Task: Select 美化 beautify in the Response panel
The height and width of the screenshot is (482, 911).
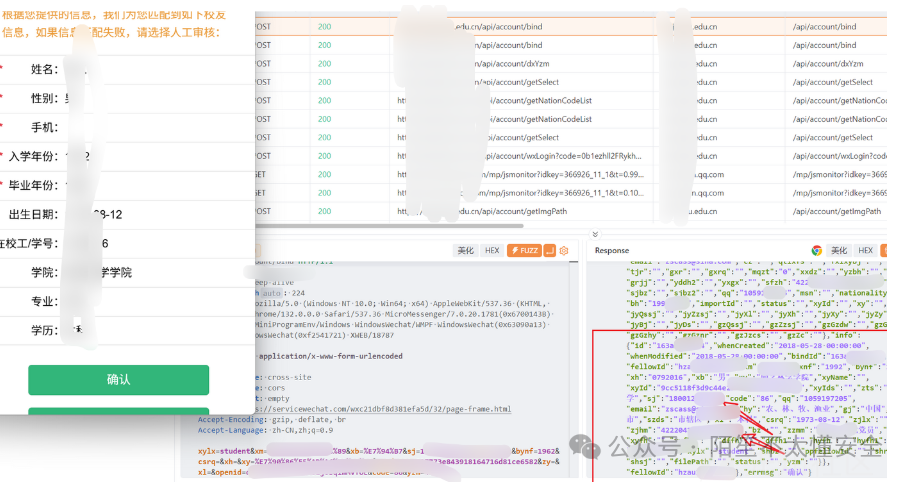Action: click(839, 250)
